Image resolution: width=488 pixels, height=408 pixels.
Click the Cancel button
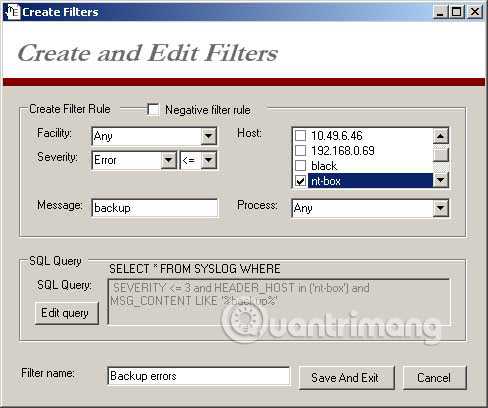click(435, 378)
